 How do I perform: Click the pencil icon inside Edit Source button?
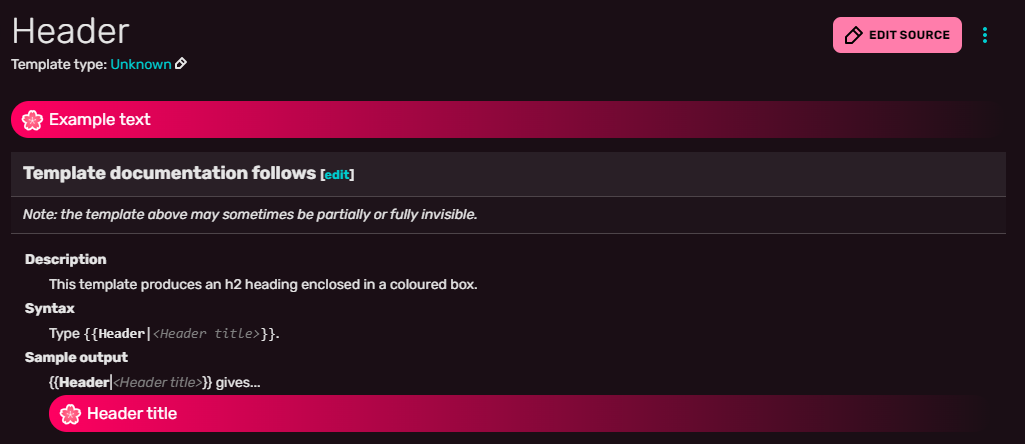(853, 35)
